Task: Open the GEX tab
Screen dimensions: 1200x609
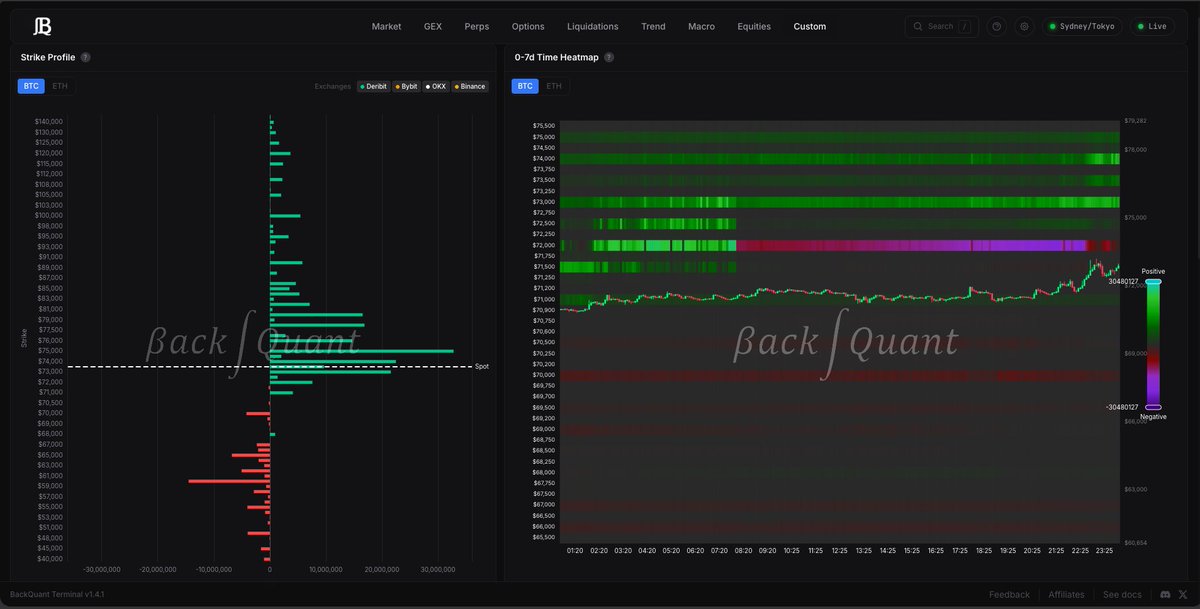Action: point(433,26)
